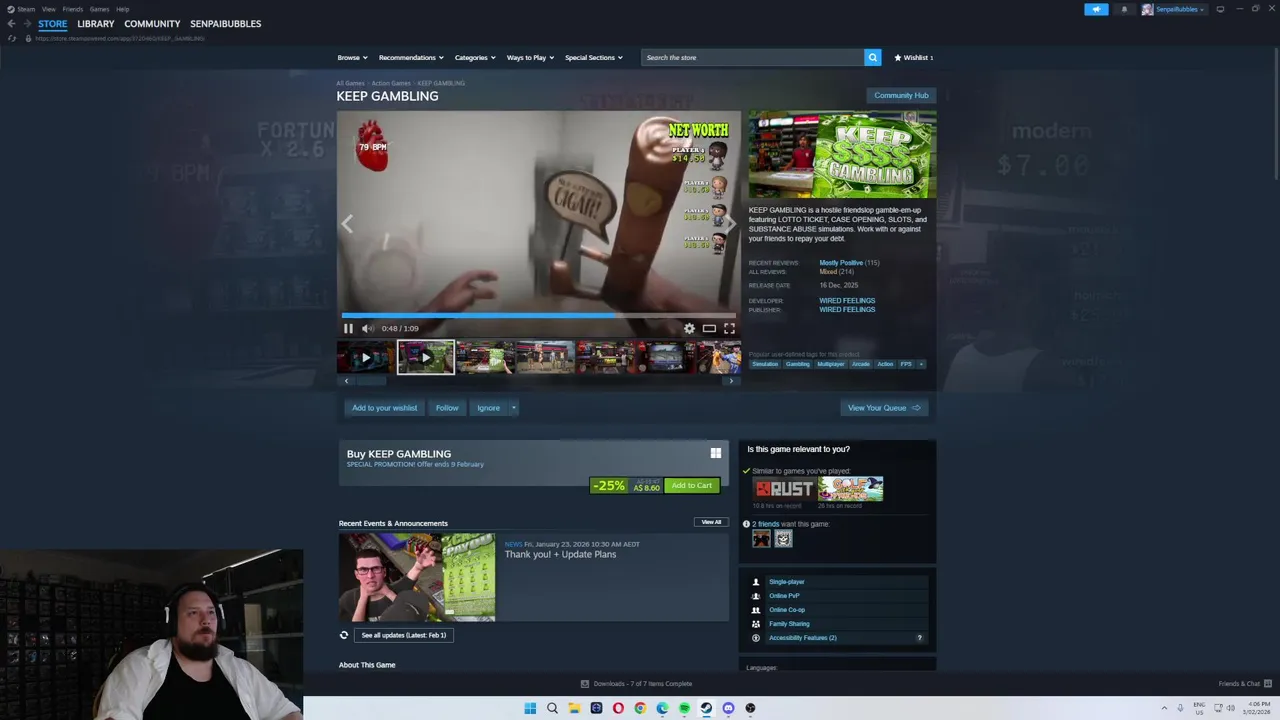Seek the trailer progress bar
1280x720 pixels.
tap(539, 315)
